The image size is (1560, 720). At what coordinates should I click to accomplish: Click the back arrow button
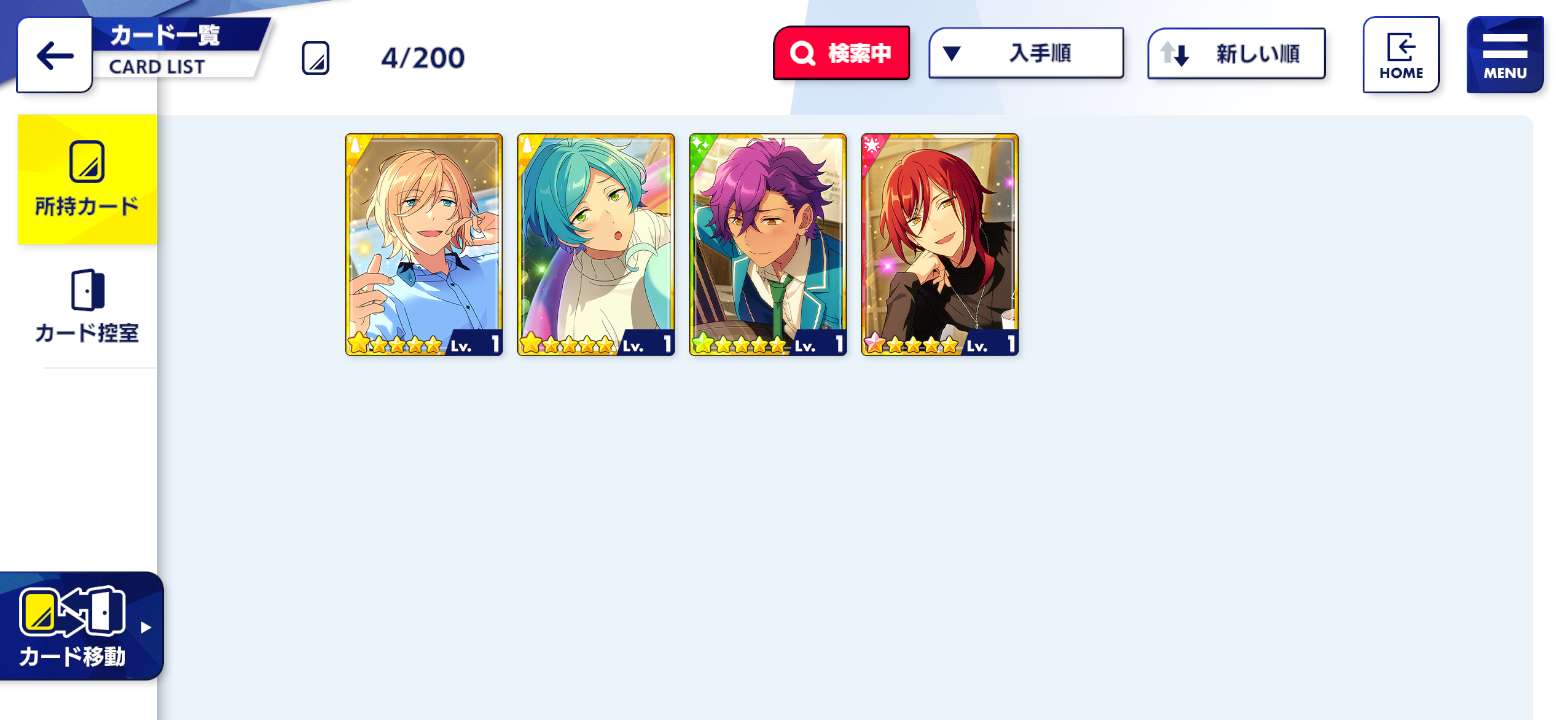[54, 55]
